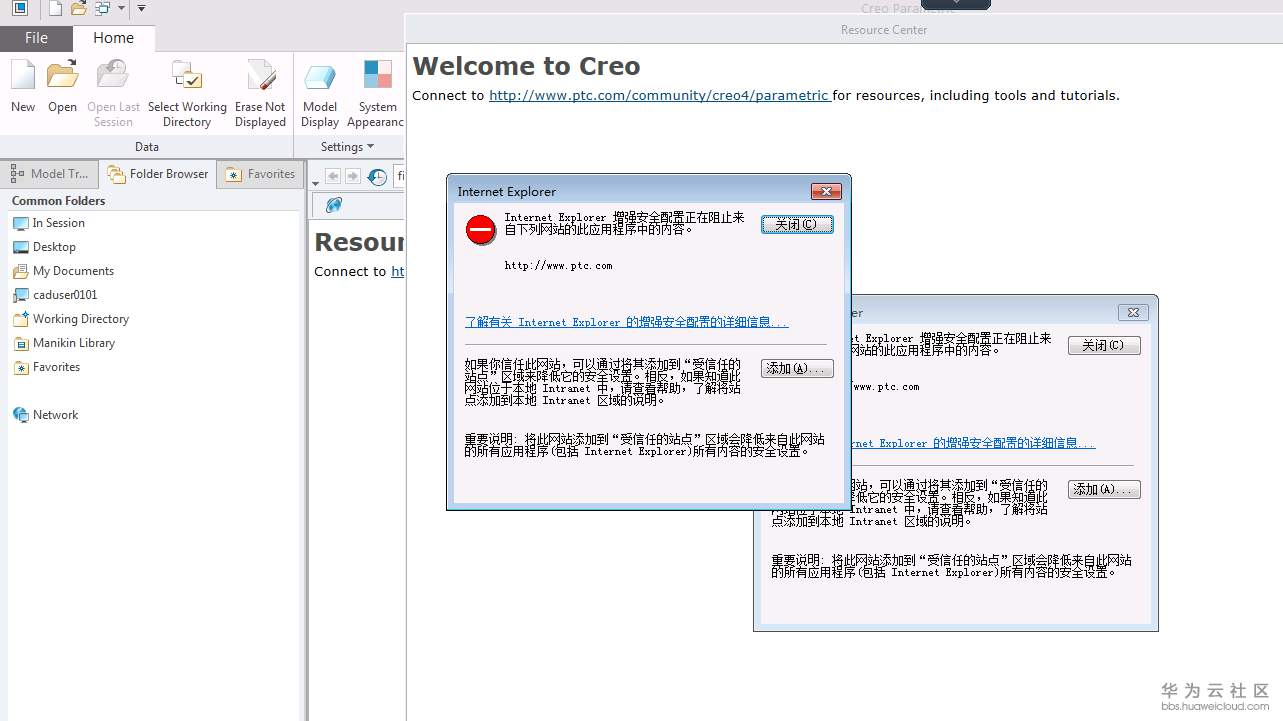1283x721 pixels.
Task: Click the Creo application icon in title bar
Action: [20, 9]
